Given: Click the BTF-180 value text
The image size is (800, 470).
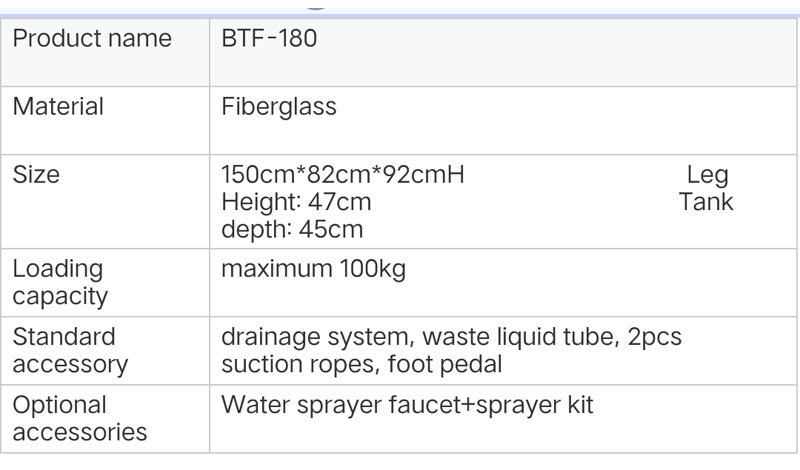Looking at the screenshot, I should click(269, 39).
